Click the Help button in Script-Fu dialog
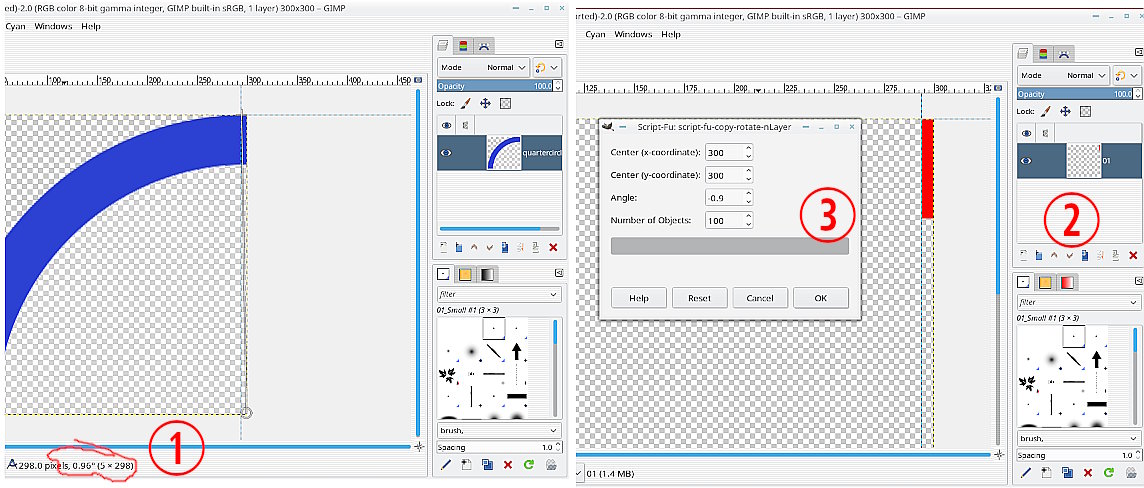1144x488 pixels. tap(639, 298)
